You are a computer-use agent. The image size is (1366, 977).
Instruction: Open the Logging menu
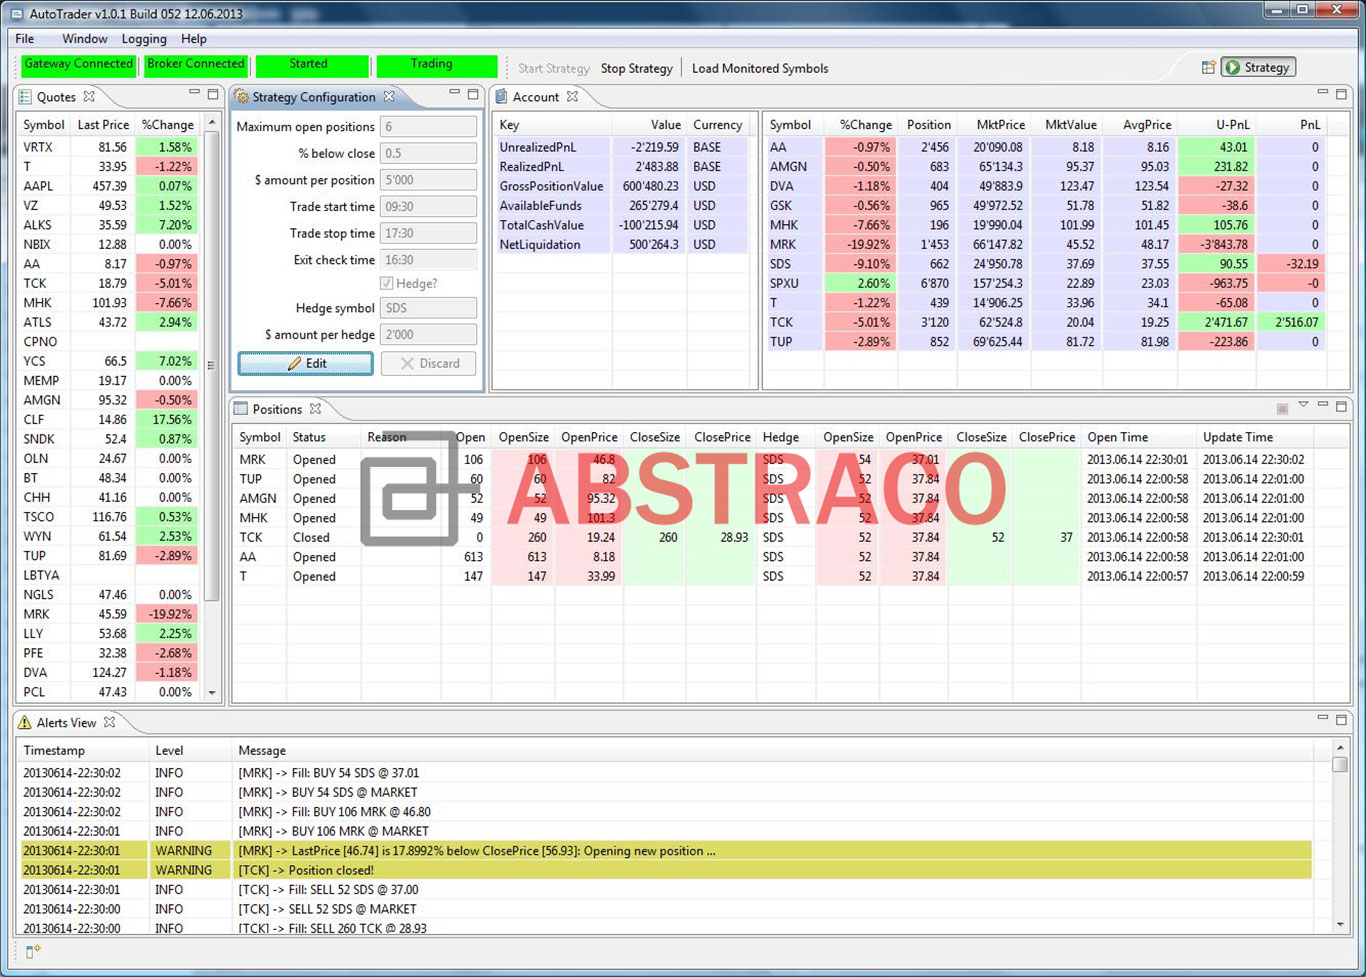click(143, 38)
